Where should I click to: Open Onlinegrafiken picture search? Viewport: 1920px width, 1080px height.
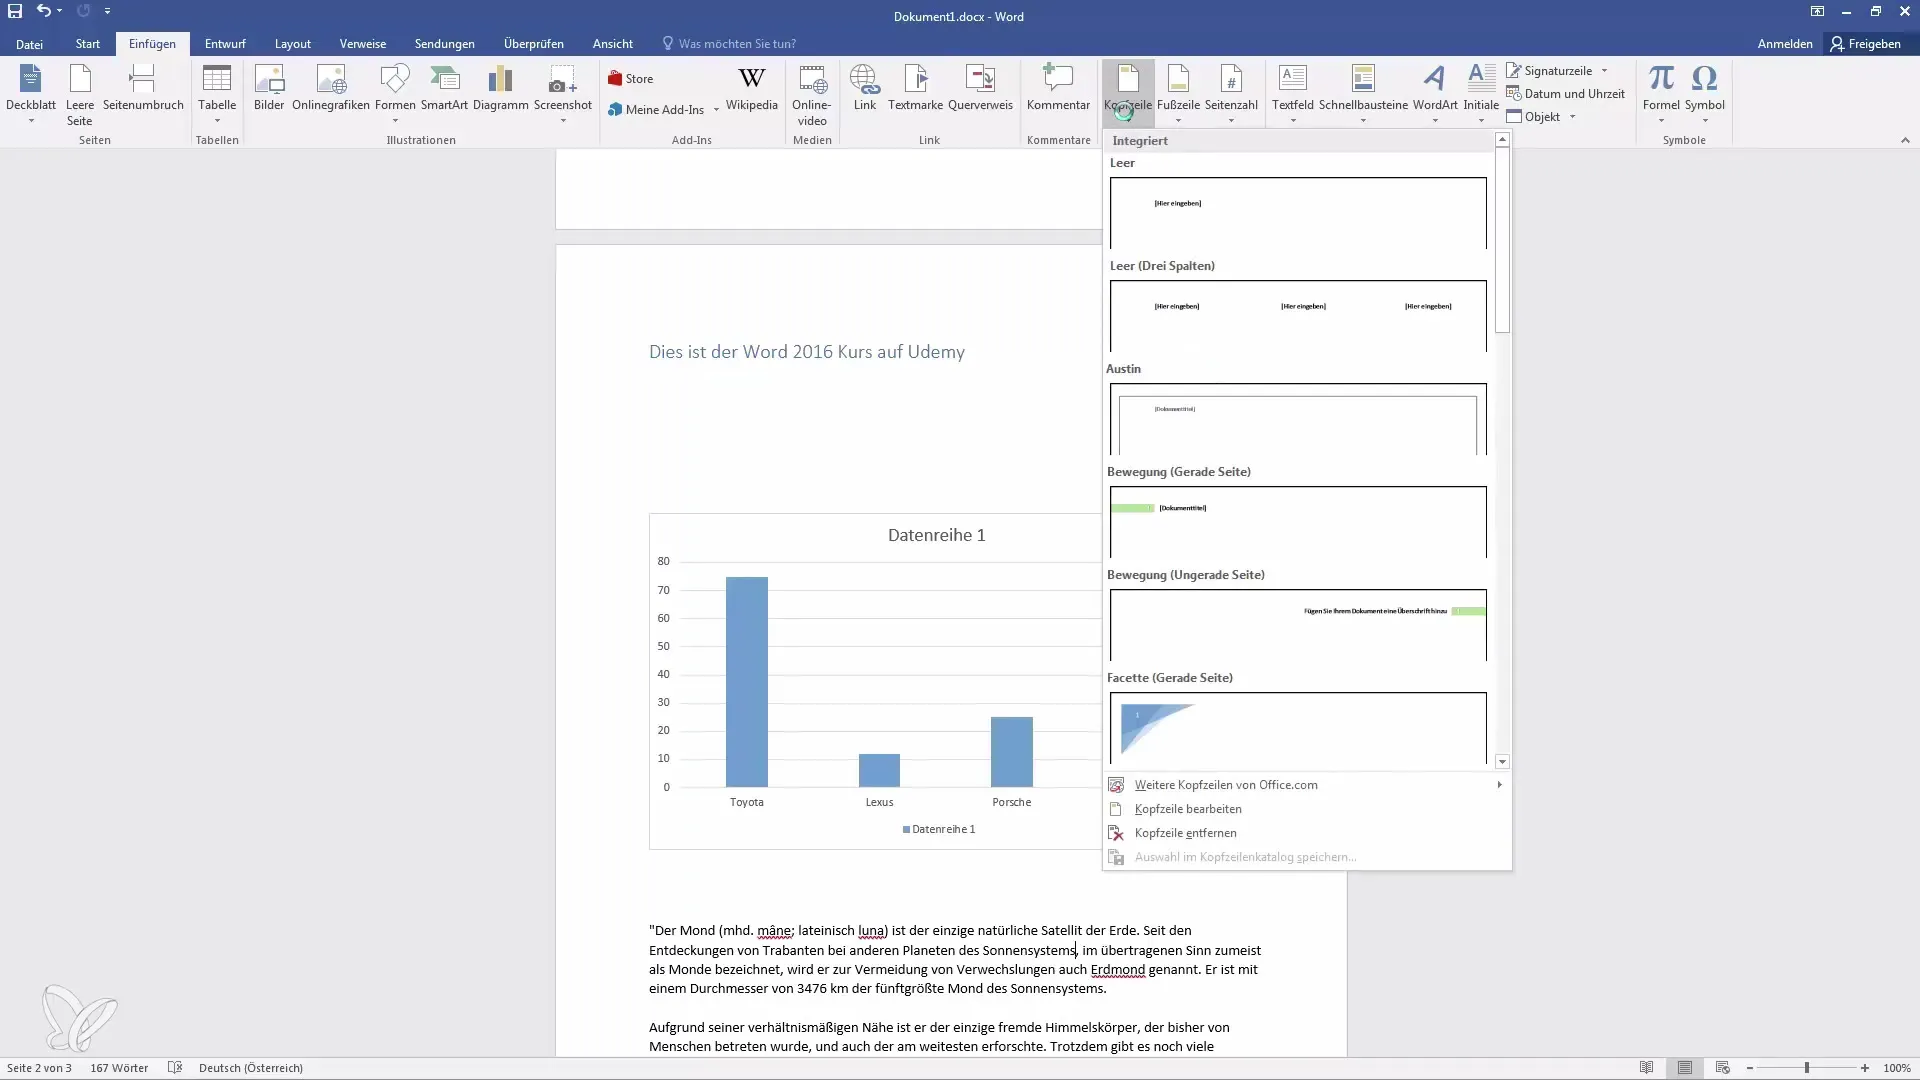331,88
